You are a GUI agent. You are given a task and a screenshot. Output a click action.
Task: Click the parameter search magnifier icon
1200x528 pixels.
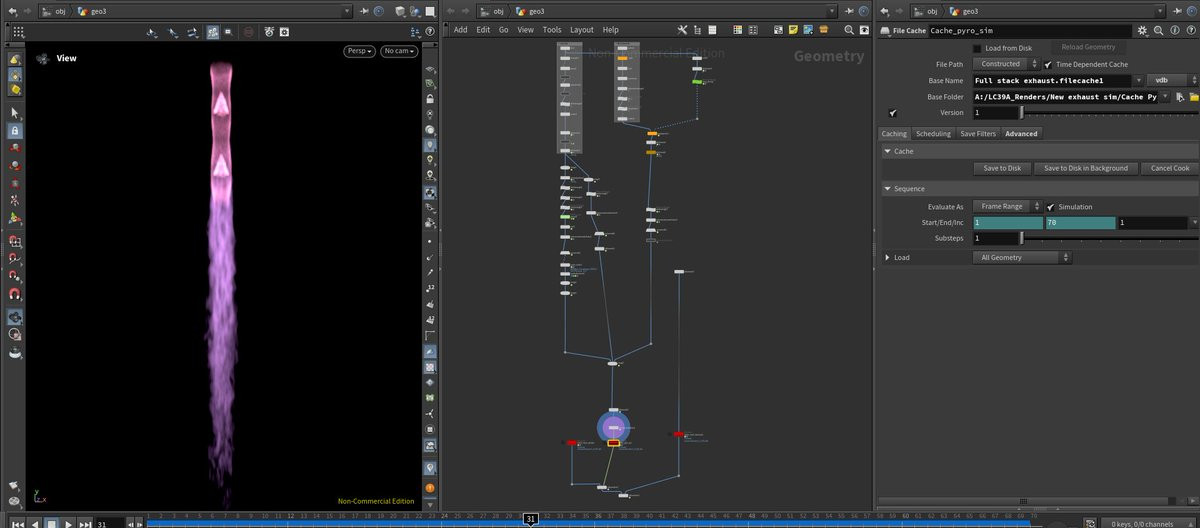pyautogui.click(x=1158, y=31)
